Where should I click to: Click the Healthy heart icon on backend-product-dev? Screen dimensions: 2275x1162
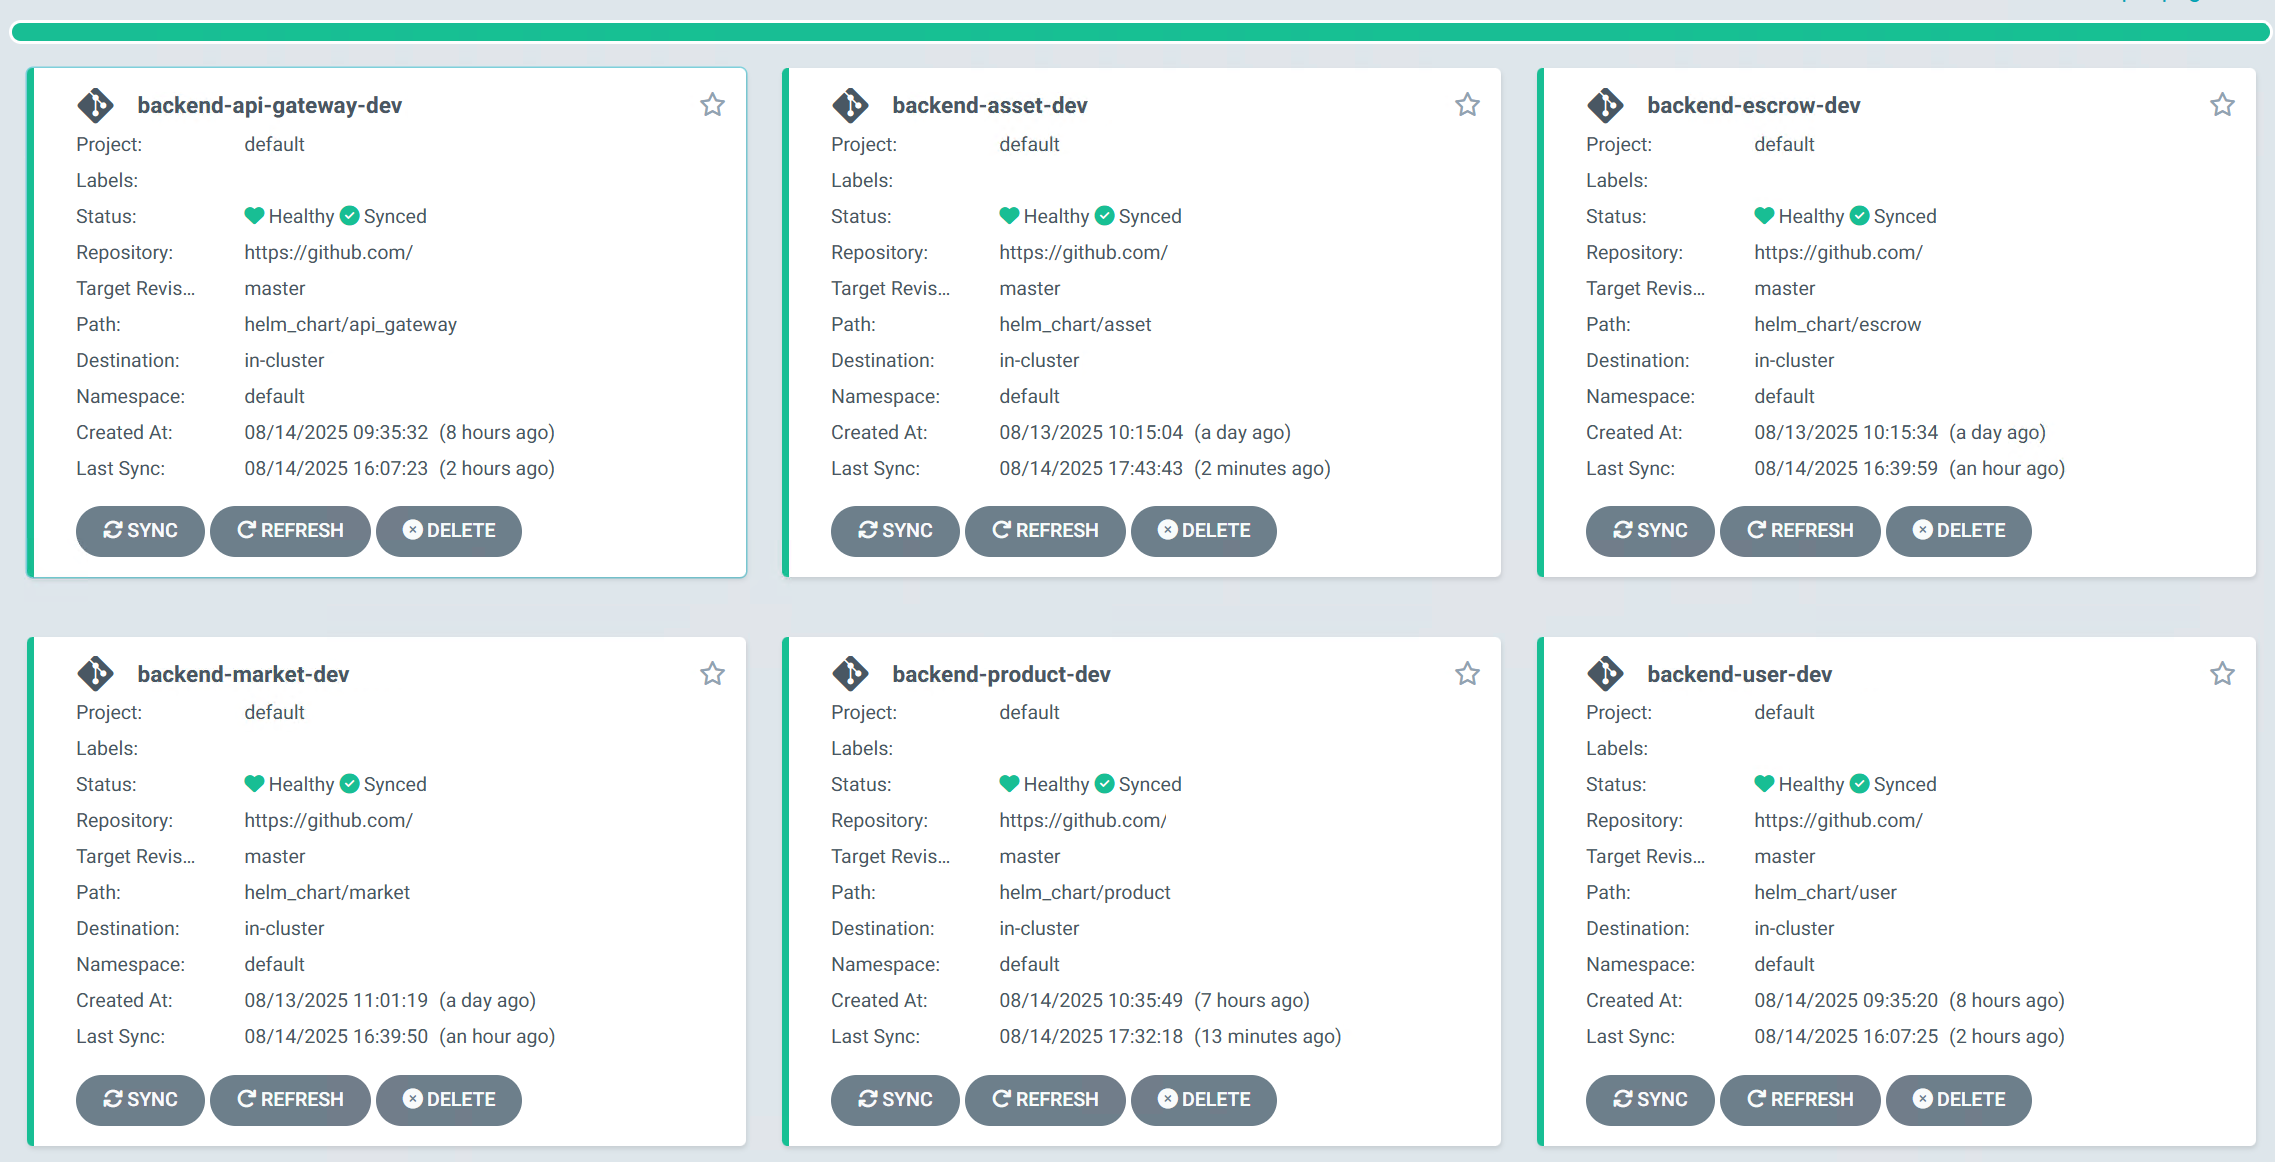1009,784
